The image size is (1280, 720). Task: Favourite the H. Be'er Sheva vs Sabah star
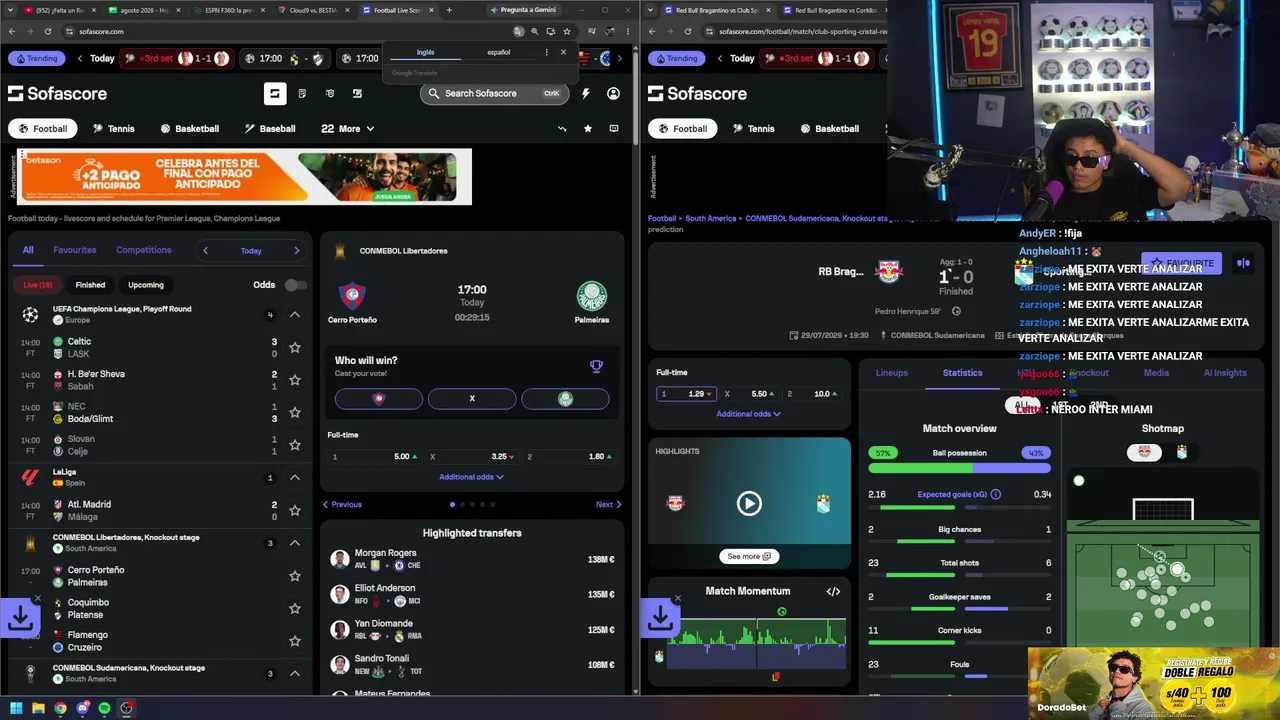294,380
